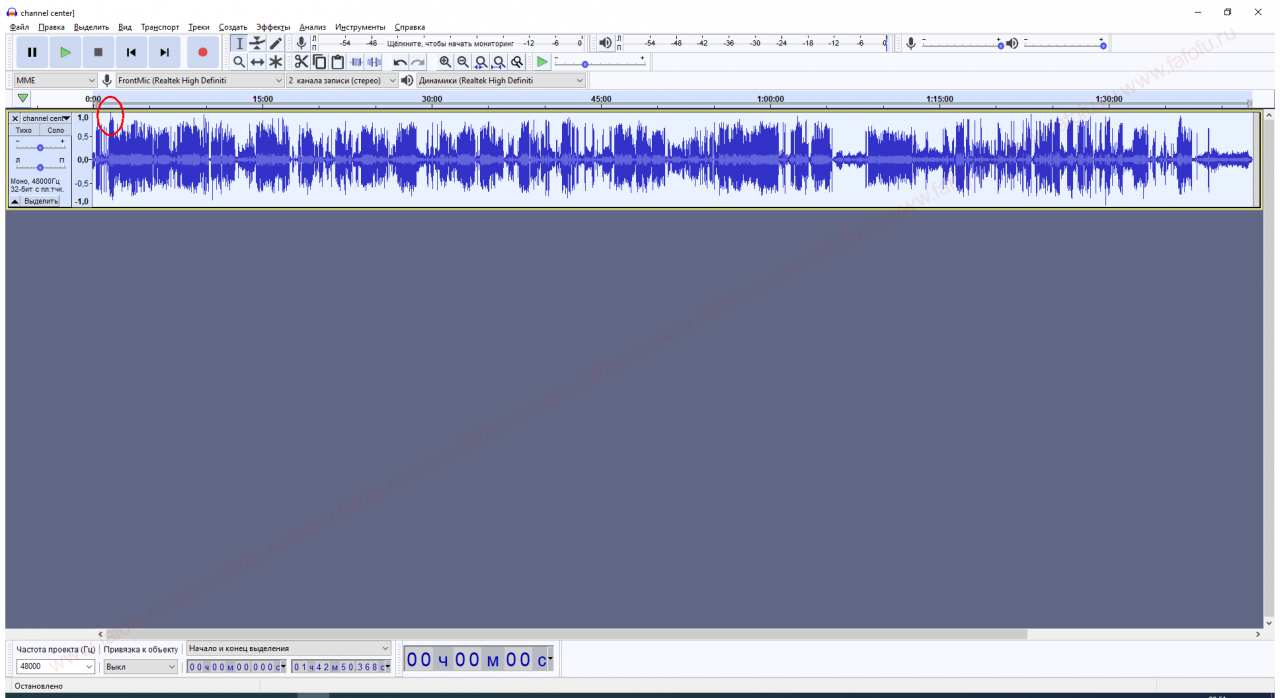Click the Silence audio icon
Viewport: 1280px width, 698px height.
[374, 62]
